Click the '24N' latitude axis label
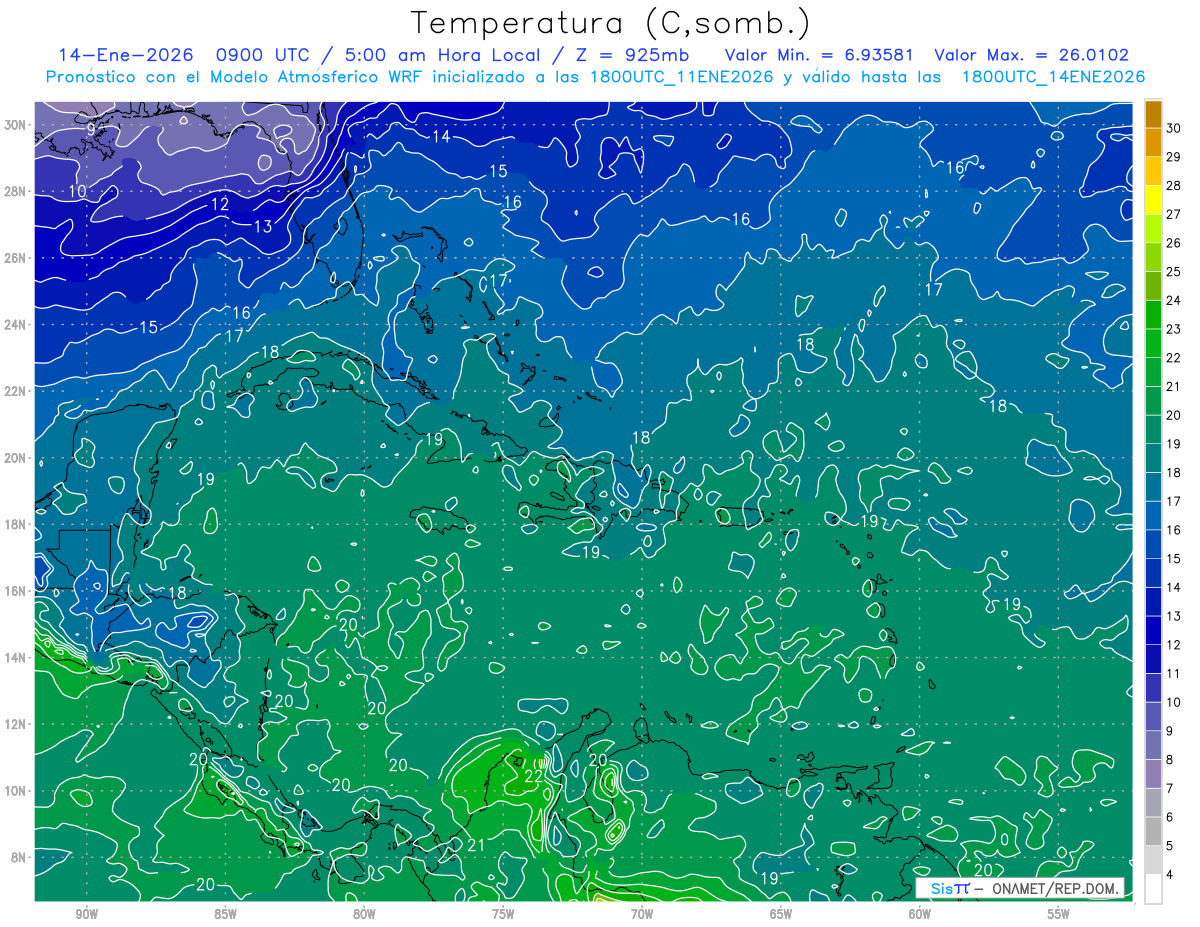The image size is (1200, 927). pos(16,324)
